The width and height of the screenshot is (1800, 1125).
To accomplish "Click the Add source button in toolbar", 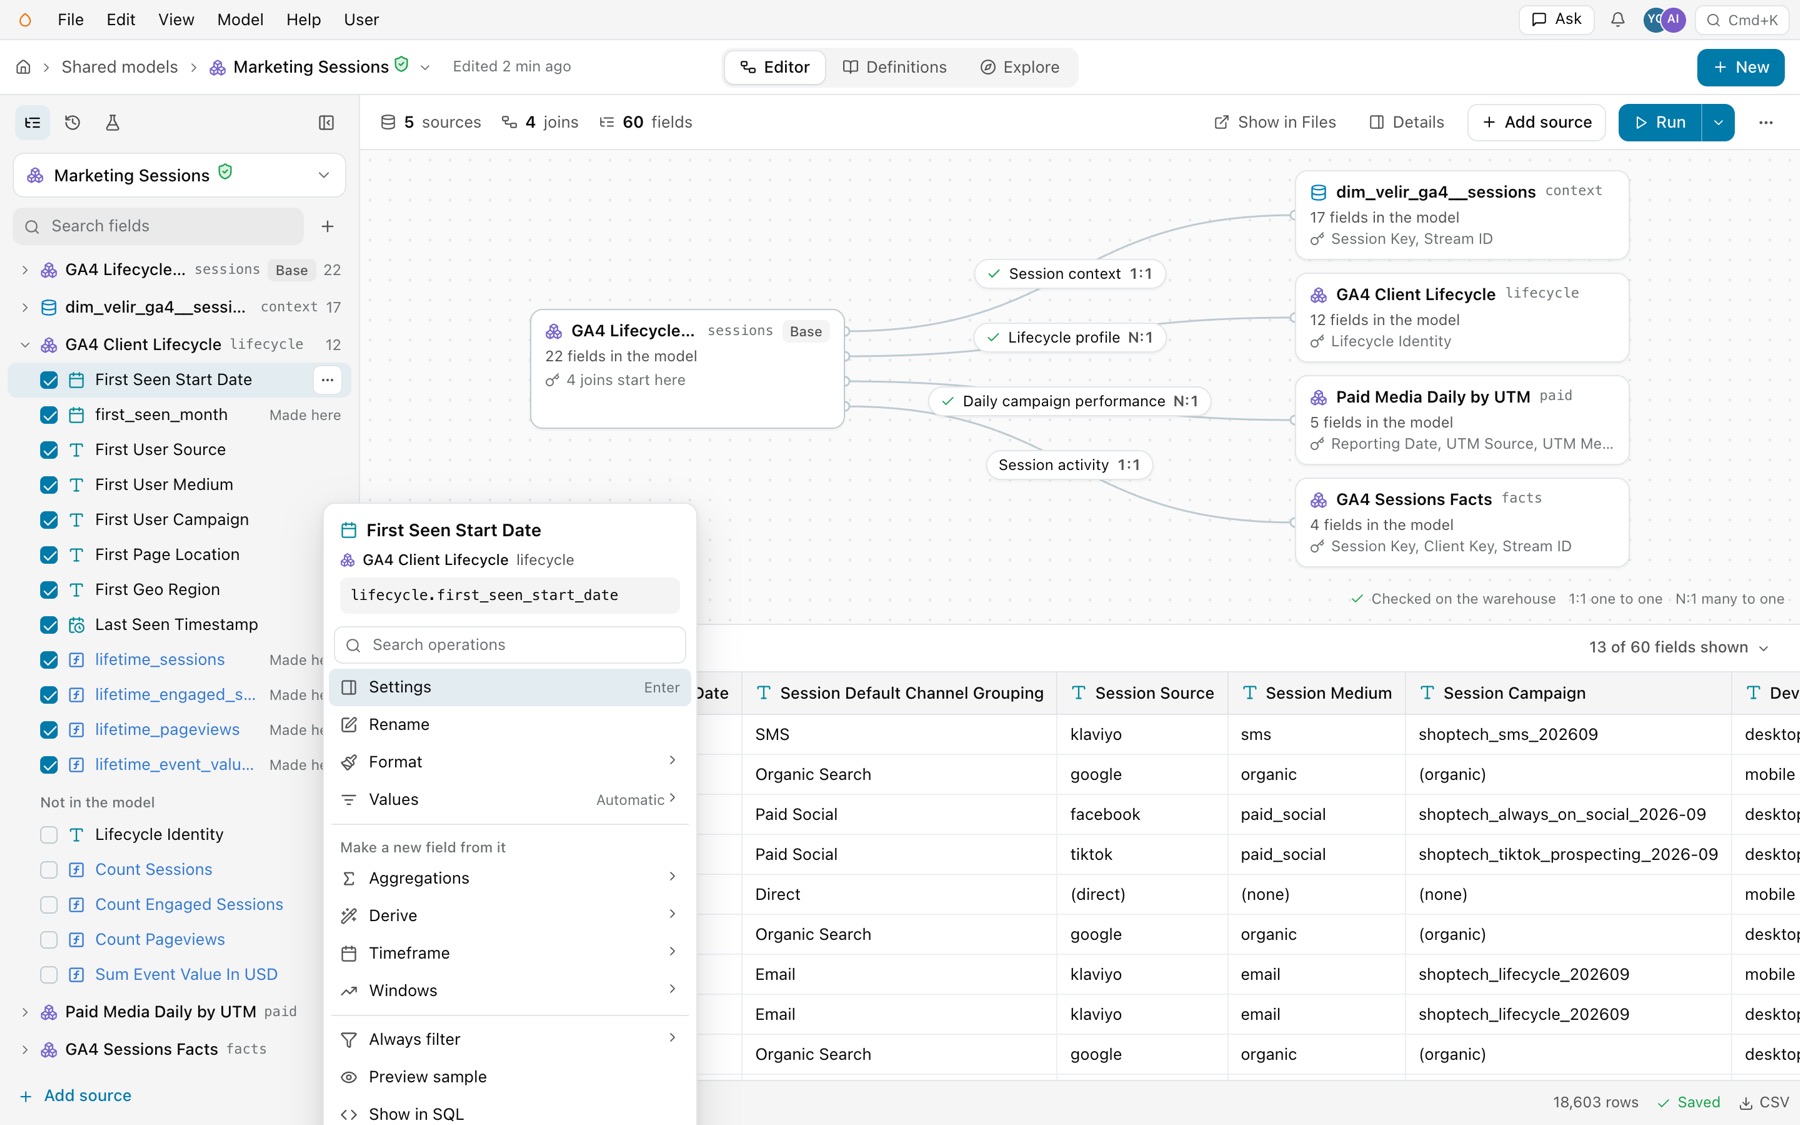I will point(1536,122).
